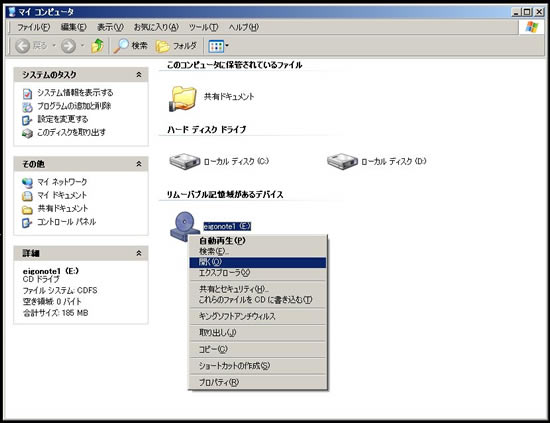Open the ファイル(F) menu
The image size is (550, 423).
34,27
